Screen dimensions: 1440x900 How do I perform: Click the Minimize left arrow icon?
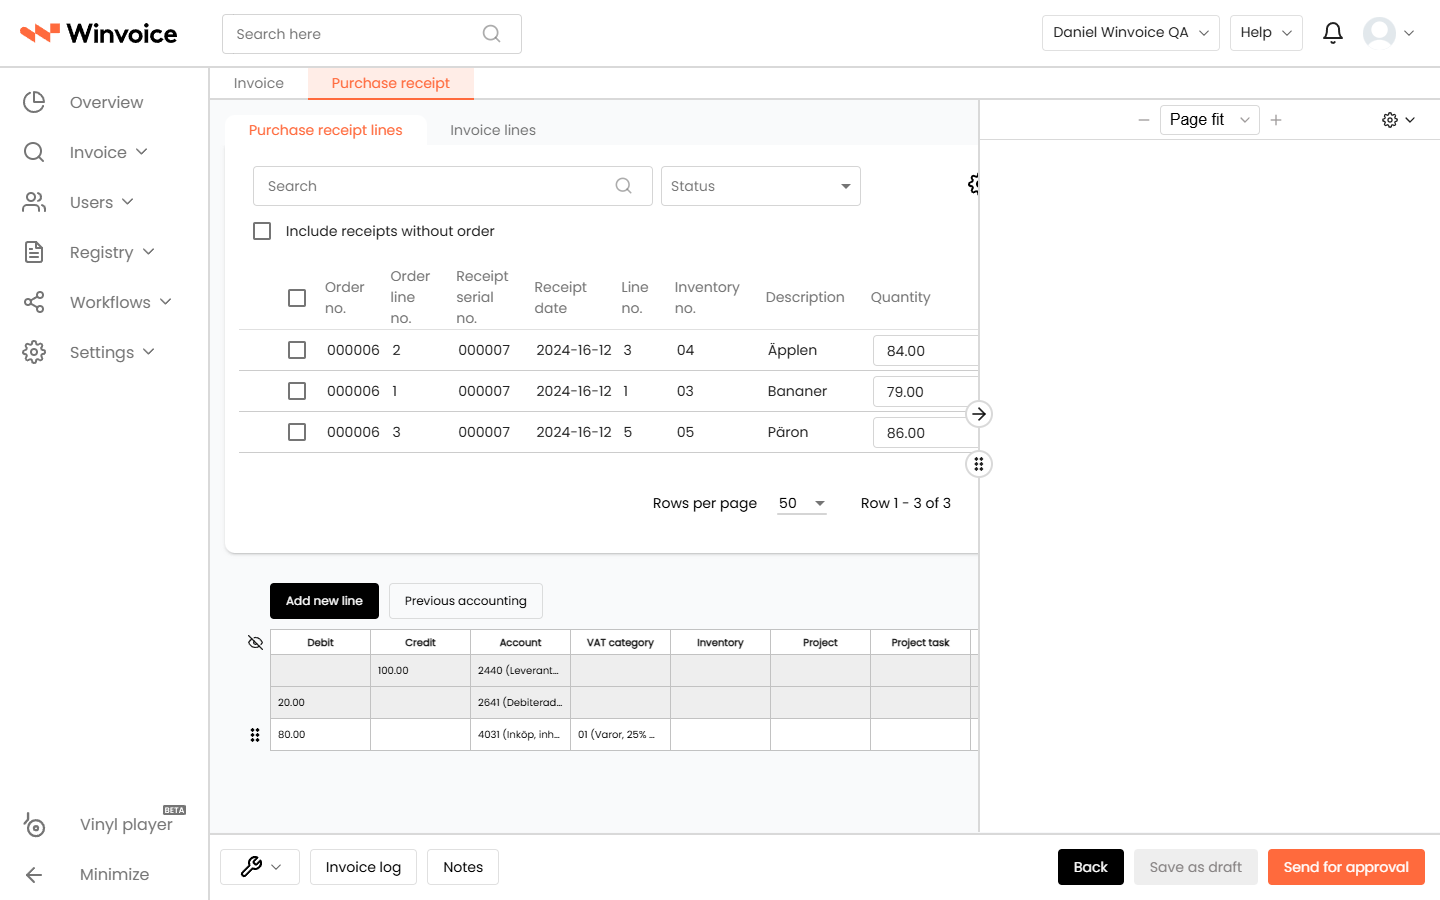34,875
